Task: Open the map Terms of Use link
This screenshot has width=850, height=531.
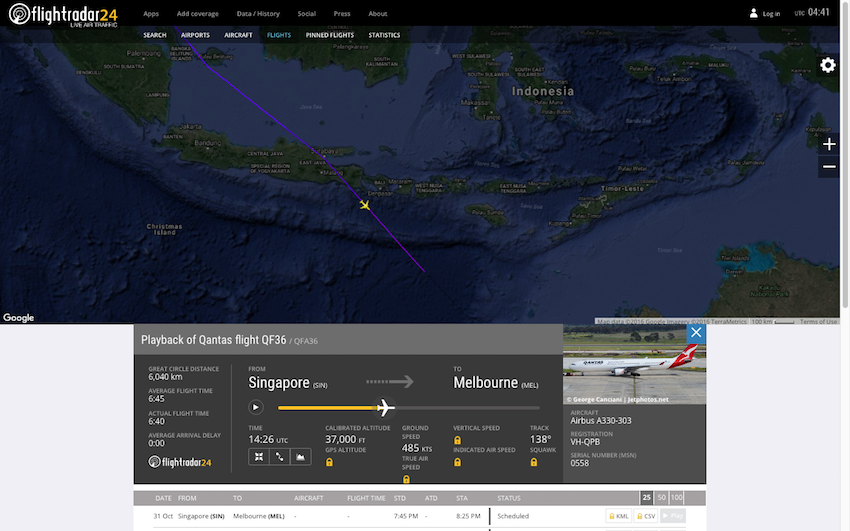Action: click(818, 321)
